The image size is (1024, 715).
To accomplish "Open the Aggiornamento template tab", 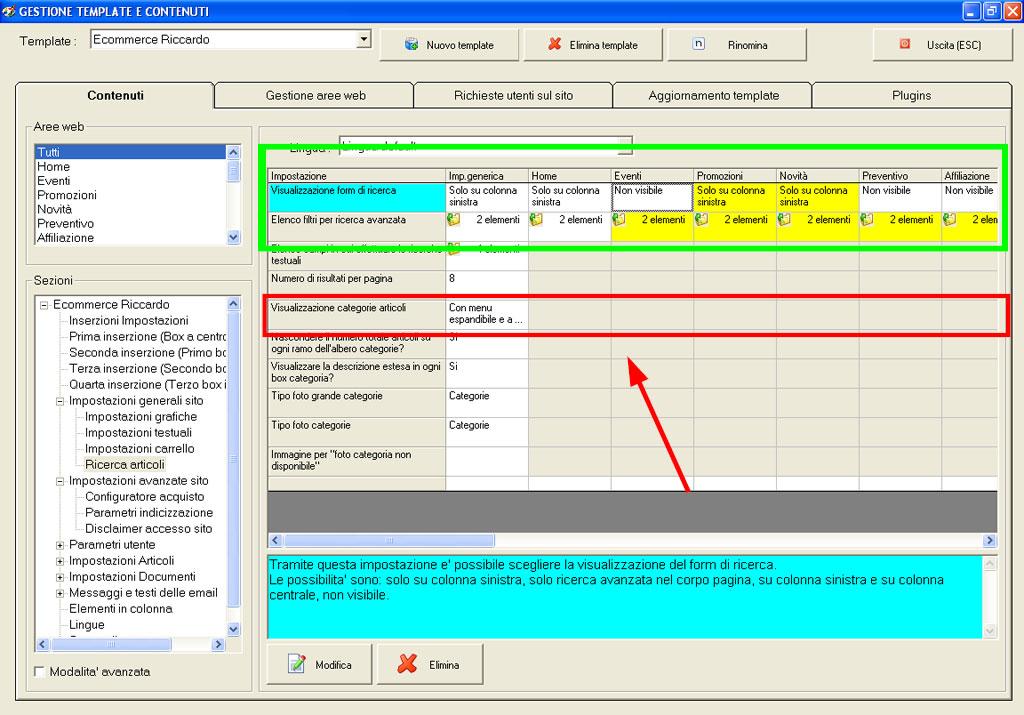I will [713, 95].
